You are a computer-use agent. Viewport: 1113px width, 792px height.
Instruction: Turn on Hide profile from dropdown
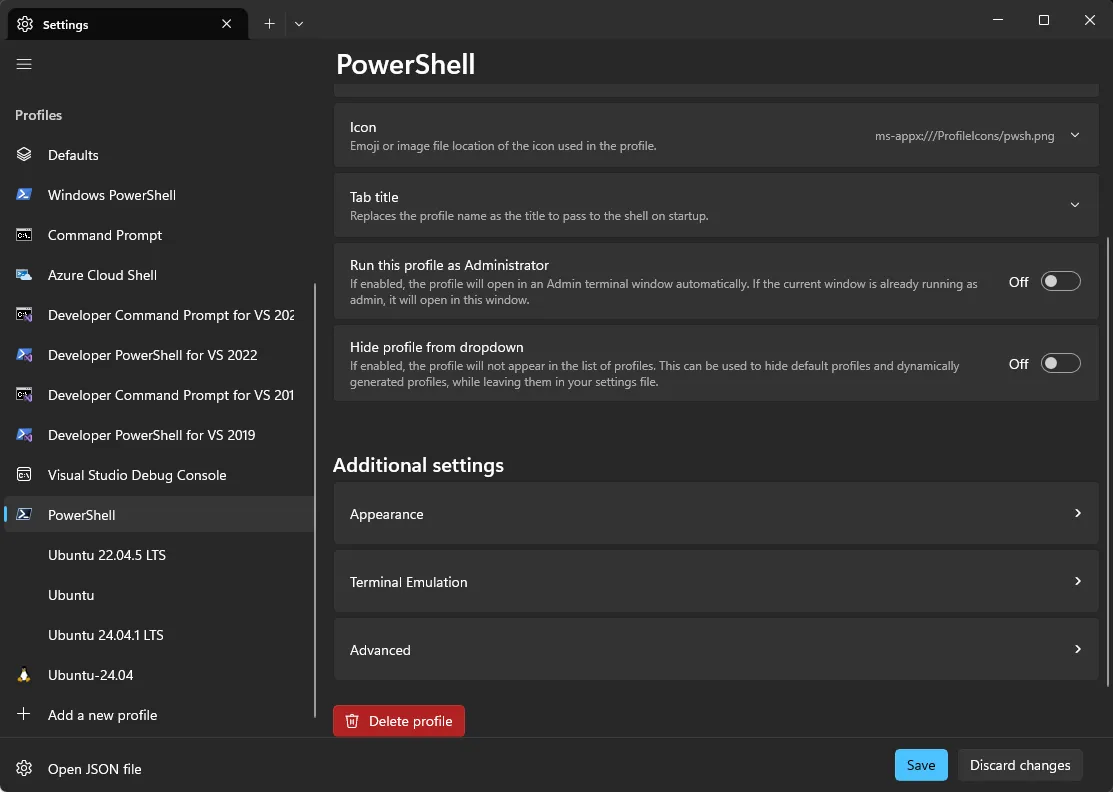tap(1060, 363)
